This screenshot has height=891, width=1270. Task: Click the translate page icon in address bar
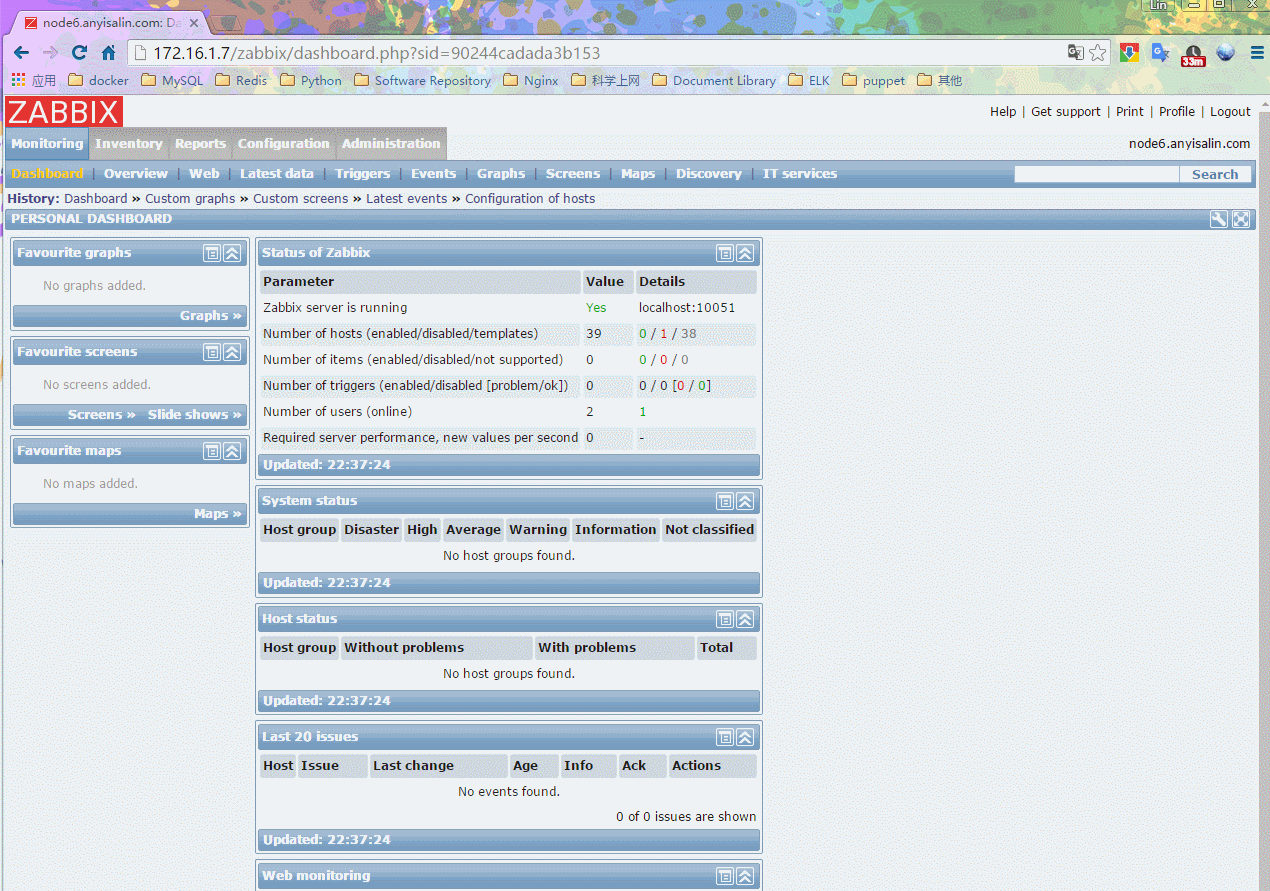click(x=1076, y=53)
